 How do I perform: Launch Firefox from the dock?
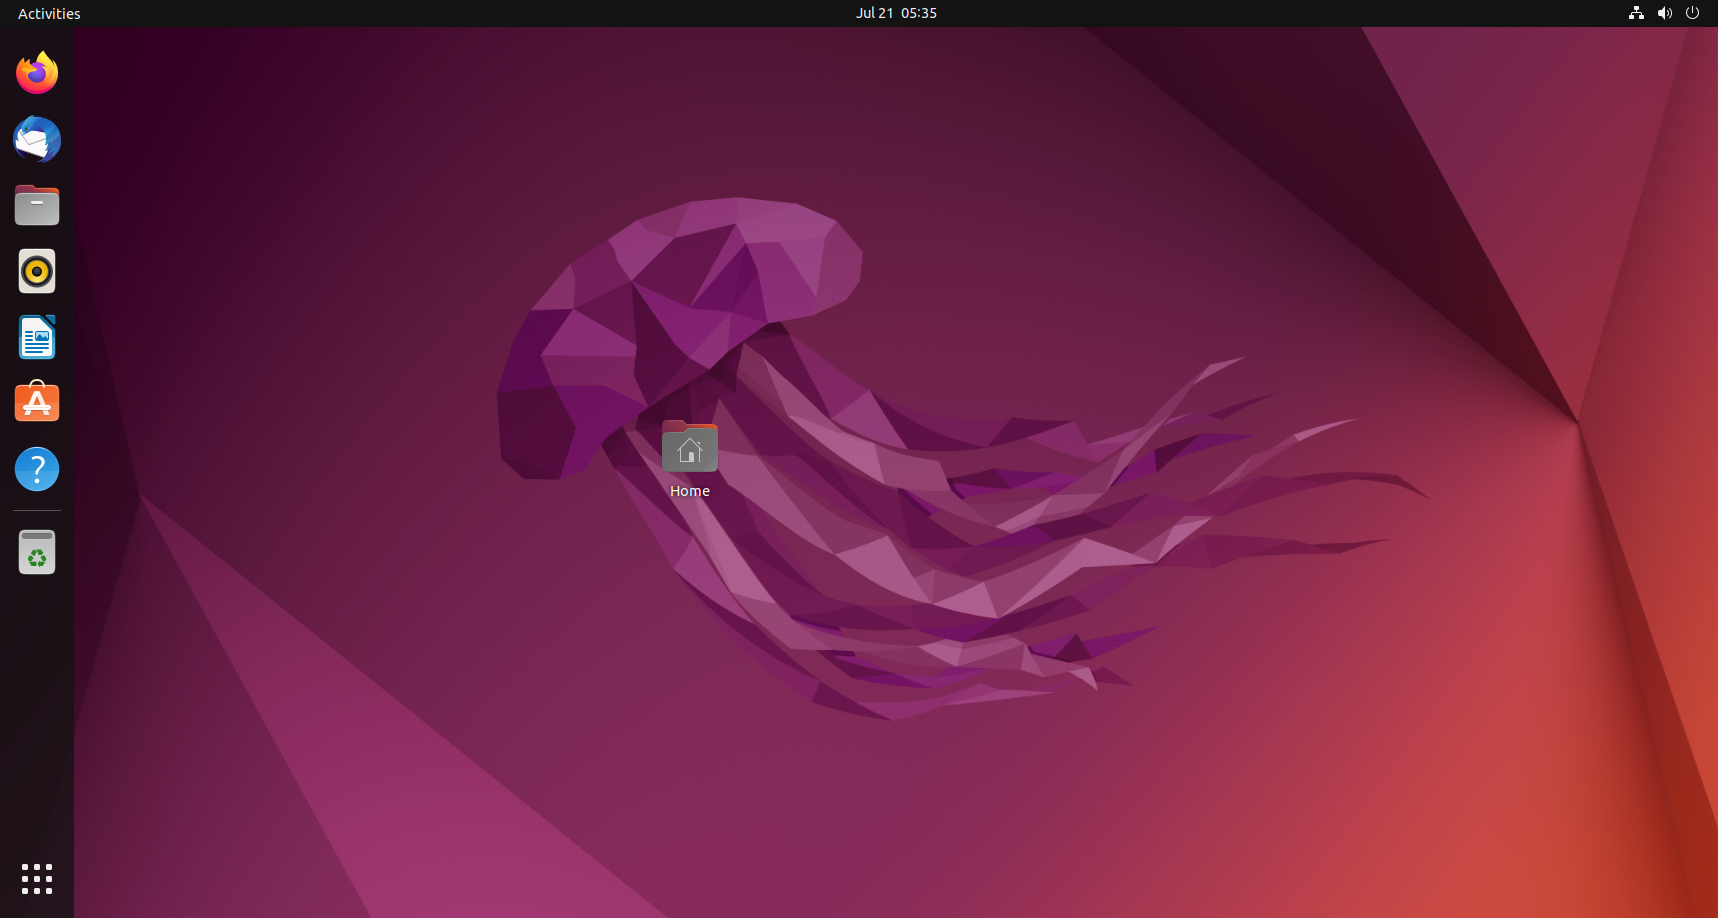click(x=37, y=73)
